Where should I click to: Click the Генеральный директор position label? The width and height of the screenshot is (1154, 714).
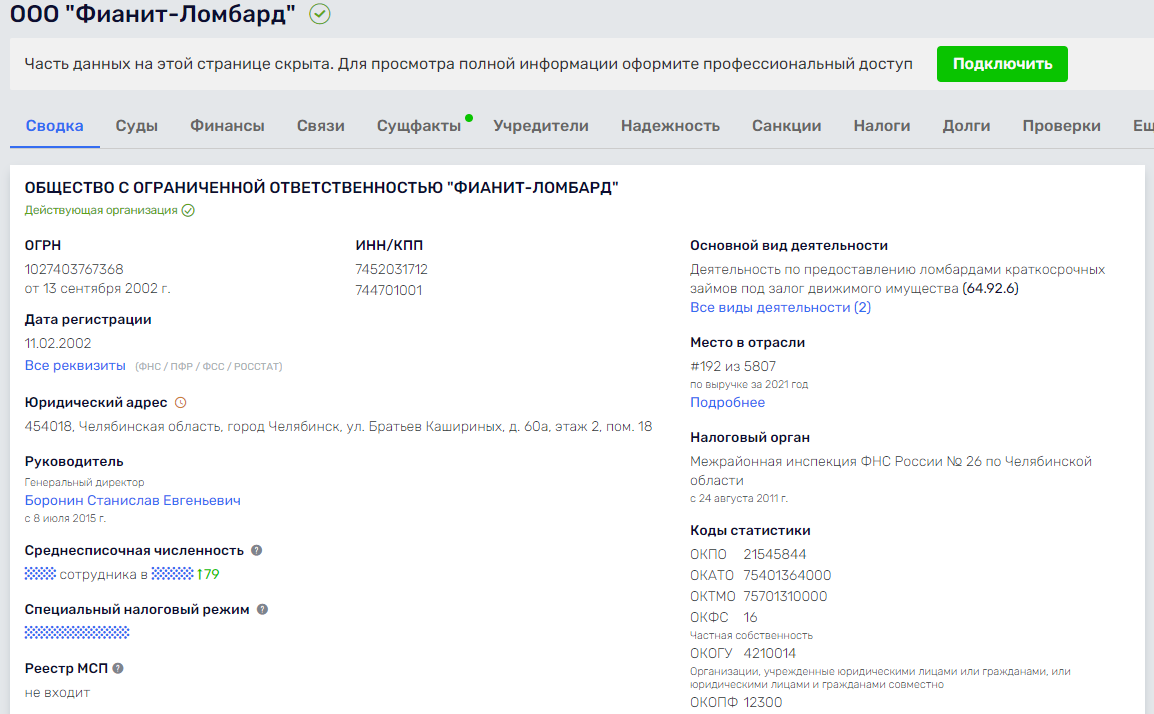84,482
